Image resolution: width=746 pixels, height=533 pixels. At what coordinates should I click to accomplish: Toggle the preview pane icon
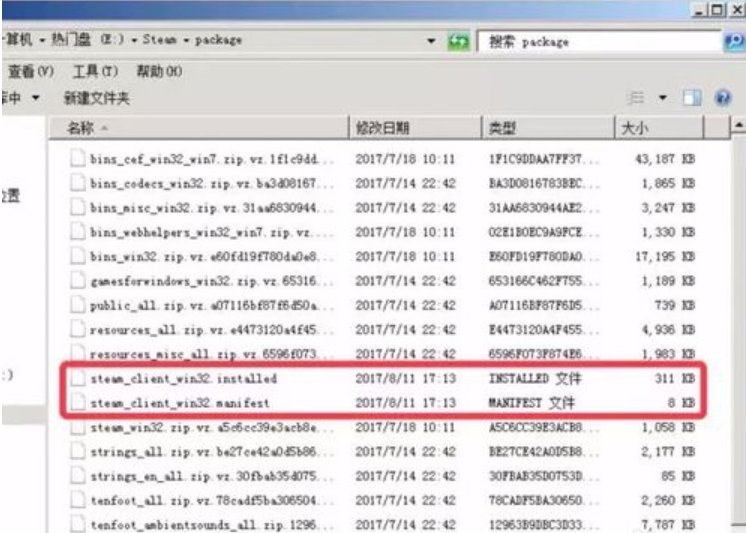pyautogui.click(x=692, y=98)
